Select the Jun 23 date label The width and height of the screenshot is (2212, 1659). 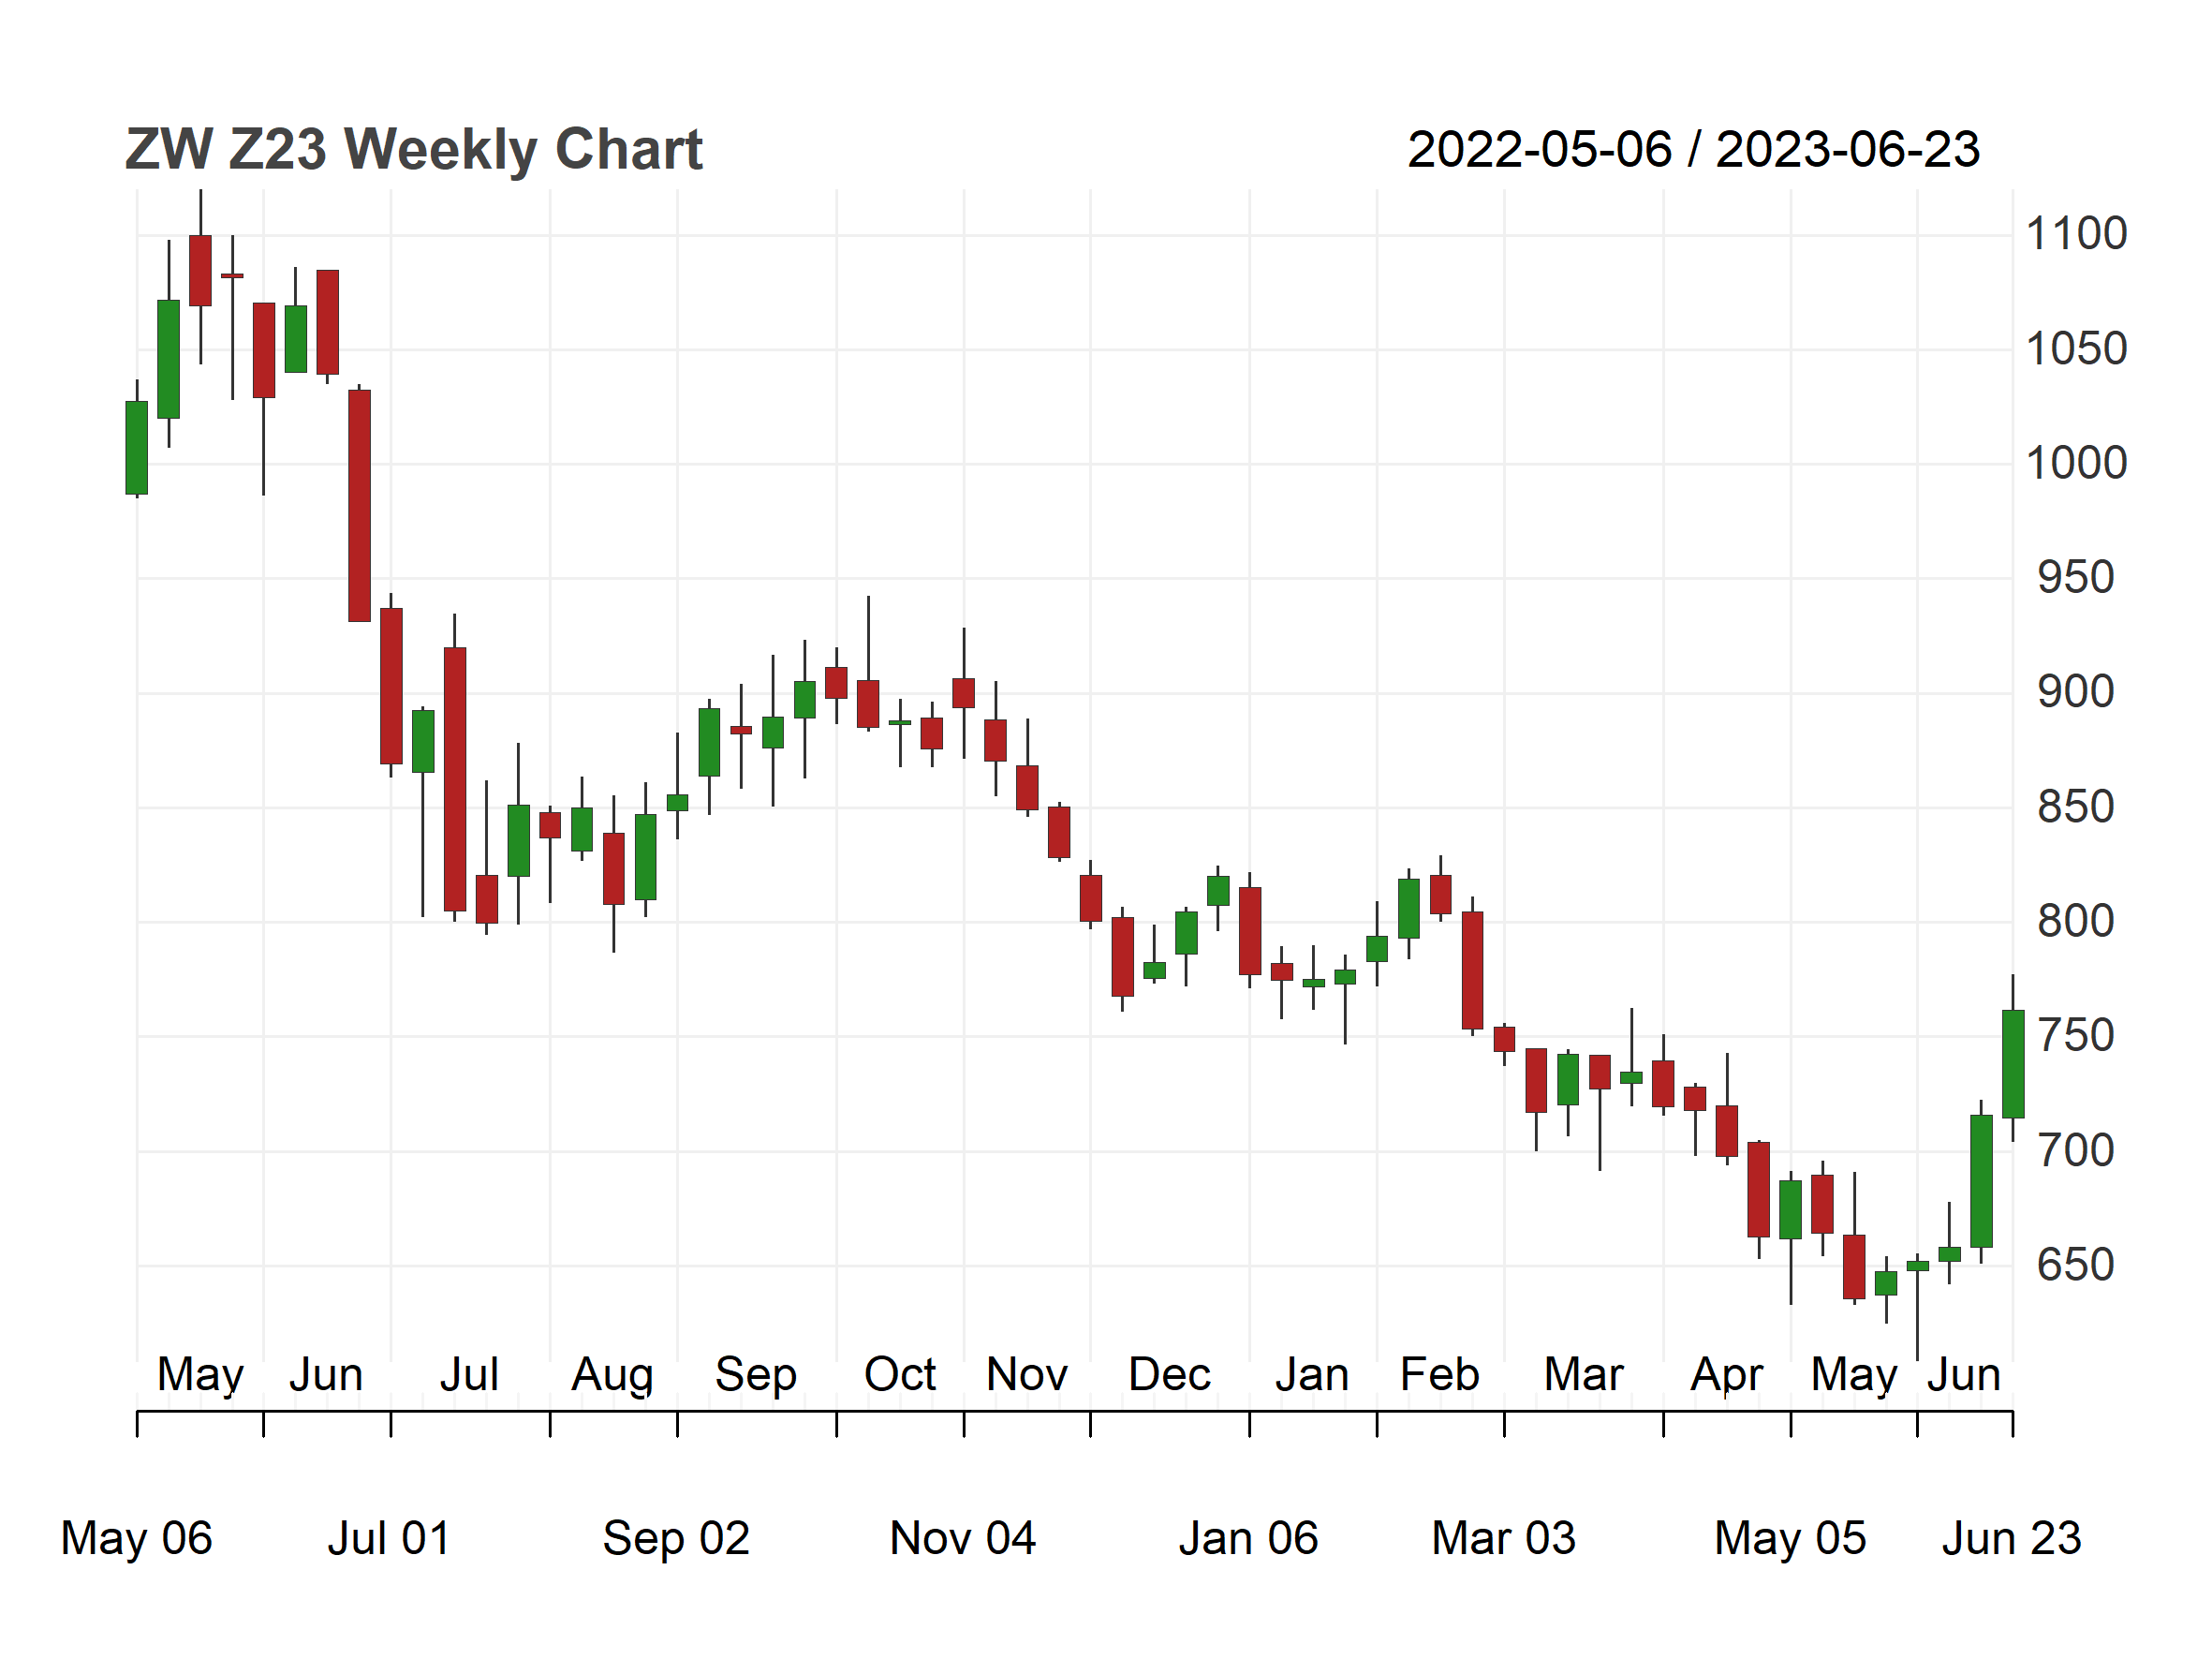click(2011, 1538)
